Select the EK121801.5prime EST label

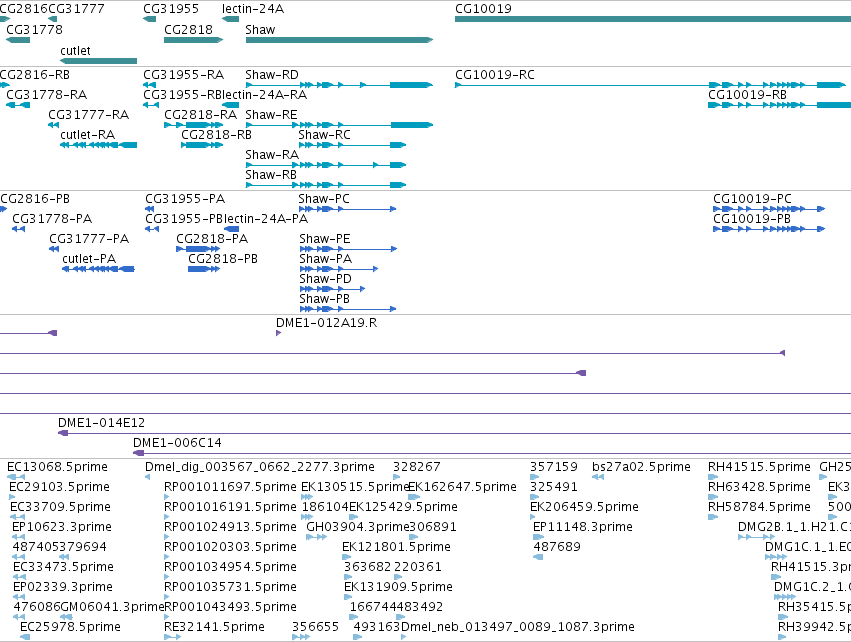(396, 547)
